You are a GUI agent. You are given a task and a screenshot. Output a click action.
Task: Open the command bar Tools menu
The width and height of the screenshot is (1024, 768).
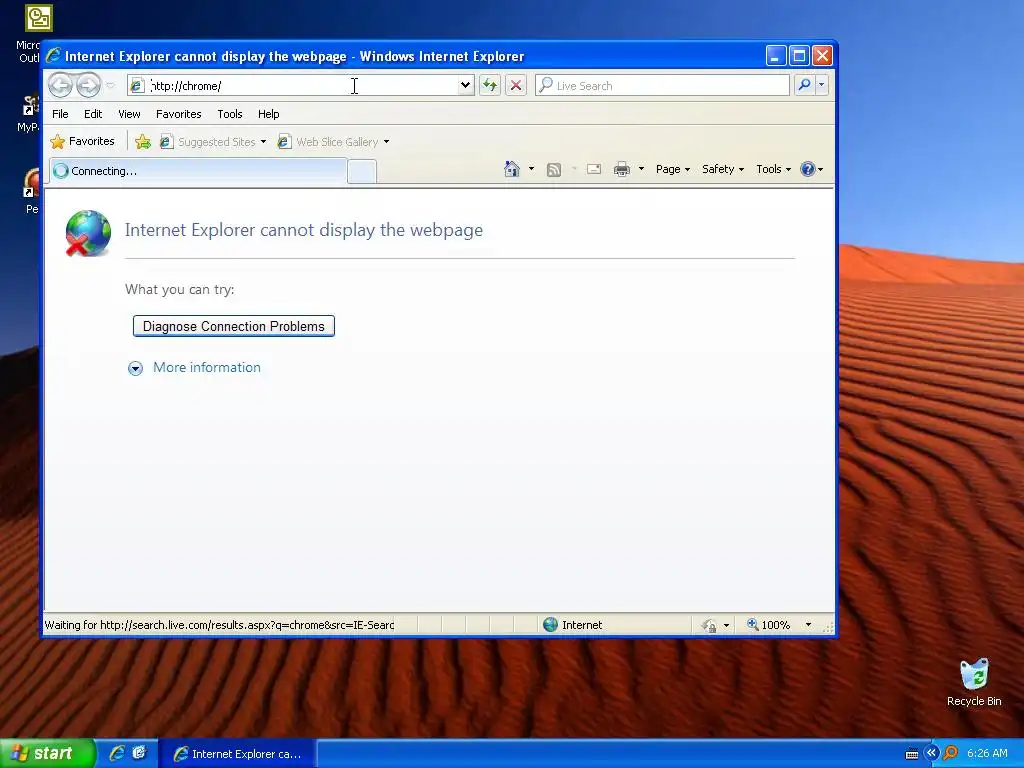[773, 169]
